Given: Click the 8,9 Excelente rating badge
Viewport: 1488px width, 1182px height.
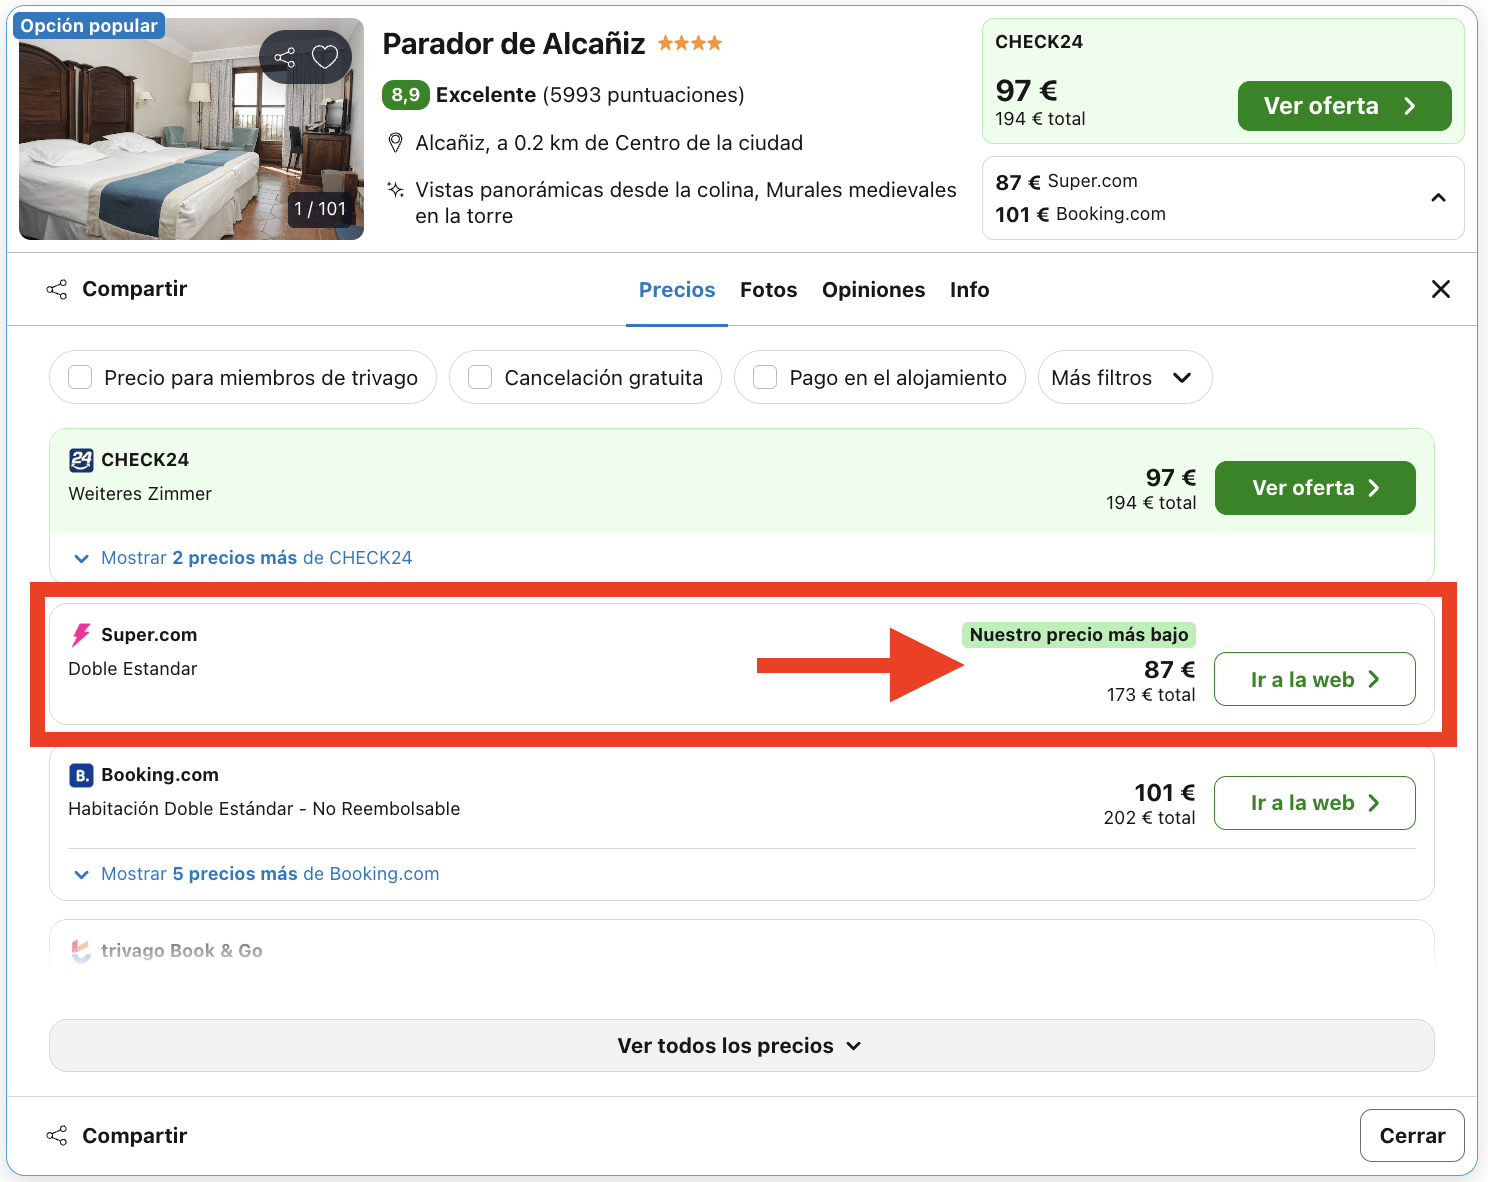Looking at the screenshot, I should pyautogui.click(x=406, y=94).
